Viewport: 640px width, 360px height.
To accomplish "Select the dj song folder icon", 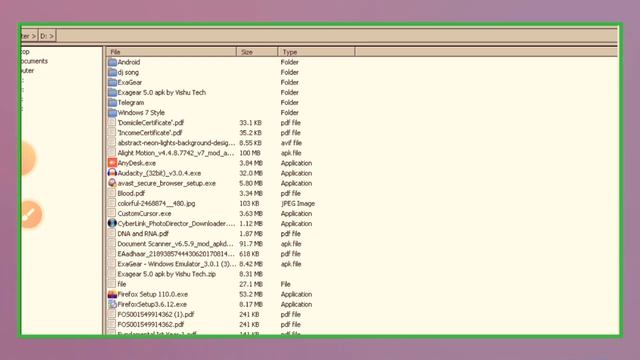I will tap(112, 72).
